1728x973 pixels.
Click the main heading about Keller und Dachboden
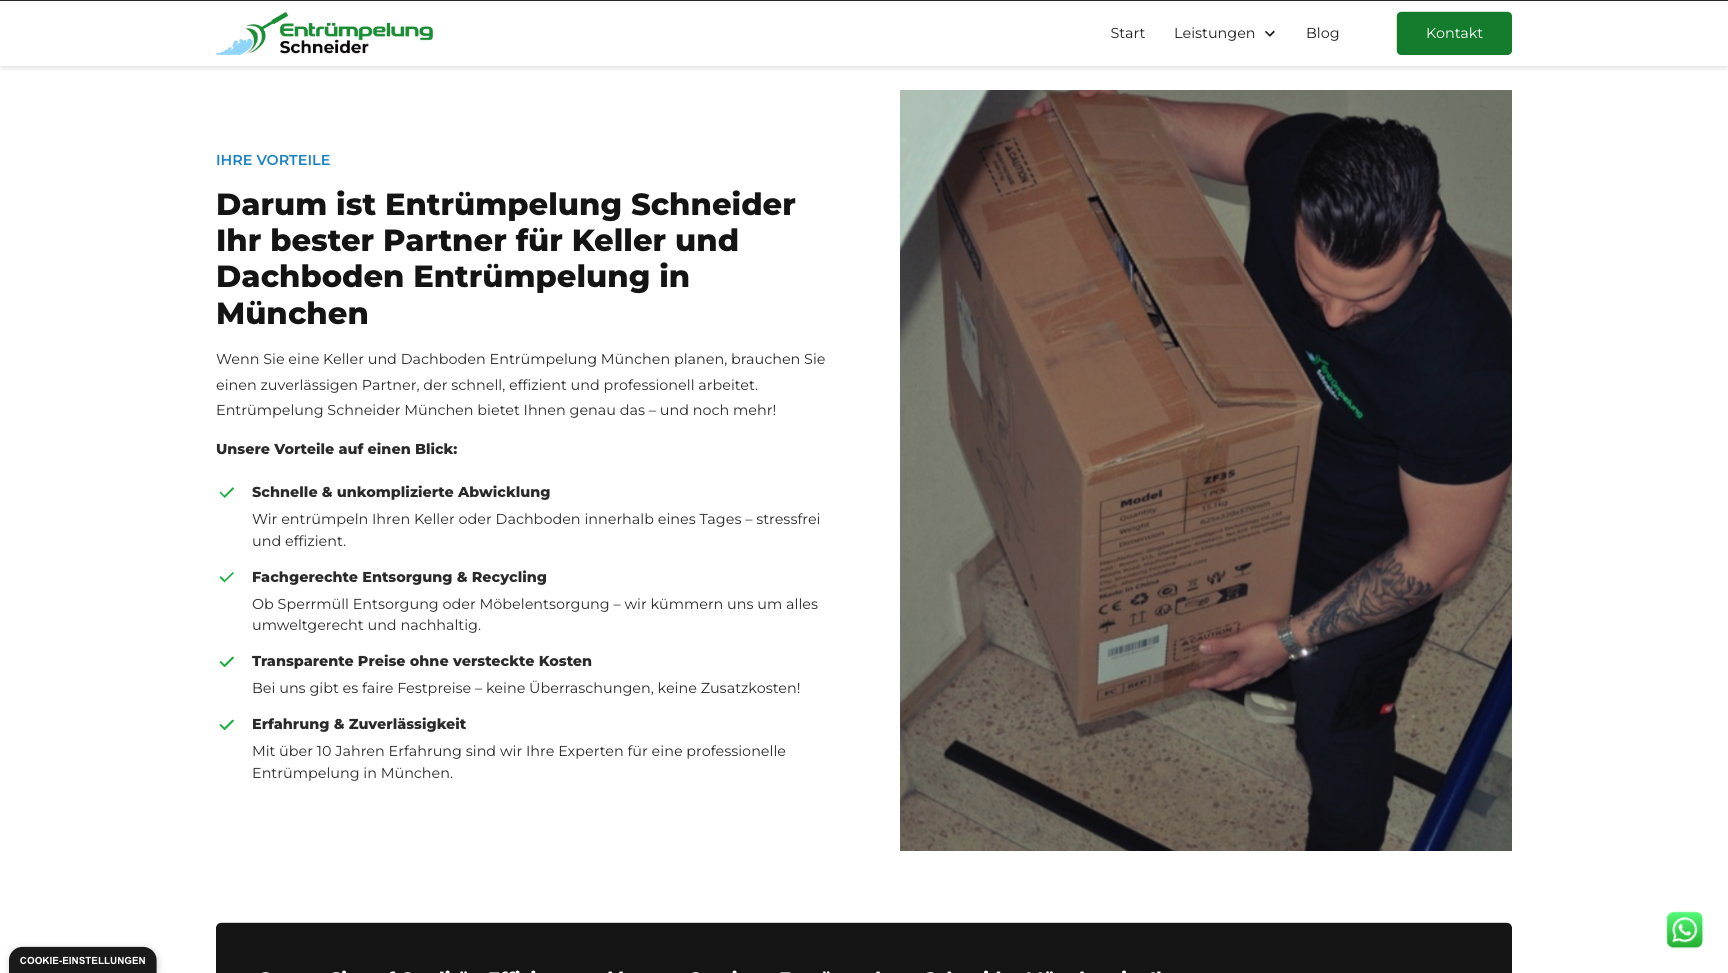[506, 258]
